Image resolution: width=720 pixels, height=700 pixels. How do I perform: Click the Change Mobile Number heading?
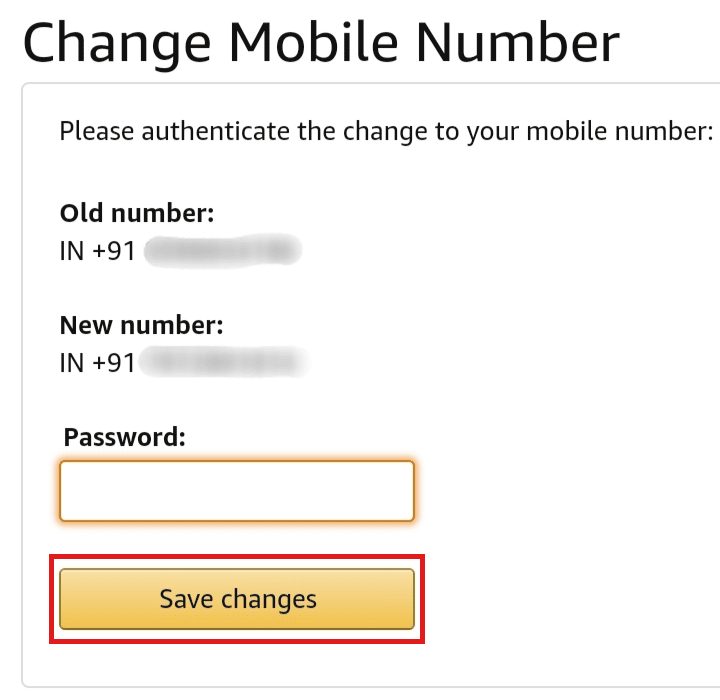[321, 44]
